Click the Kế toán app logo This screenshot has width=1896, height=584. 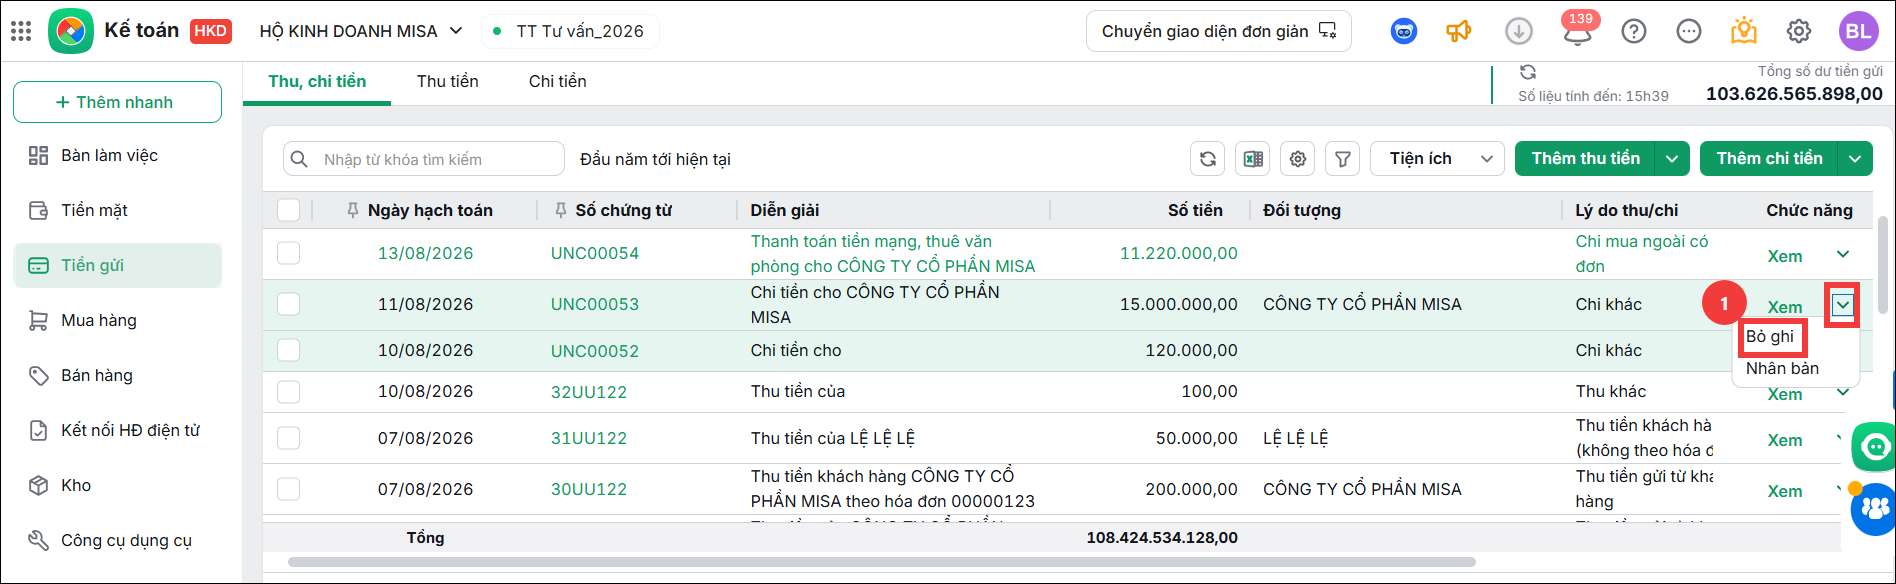pyautogui.click(x=71, y=31)
